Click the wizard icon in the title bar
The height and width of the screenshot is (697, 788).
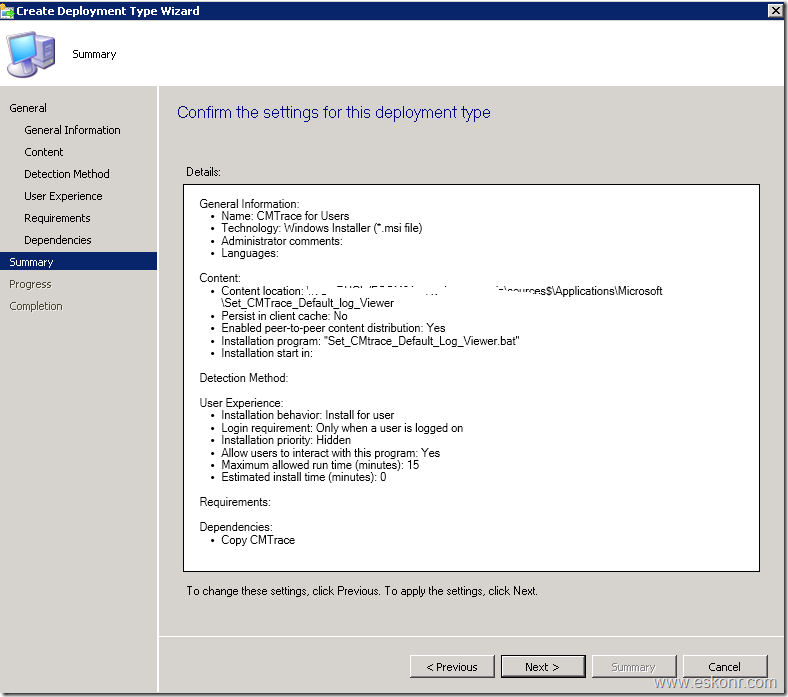(8, 10)
